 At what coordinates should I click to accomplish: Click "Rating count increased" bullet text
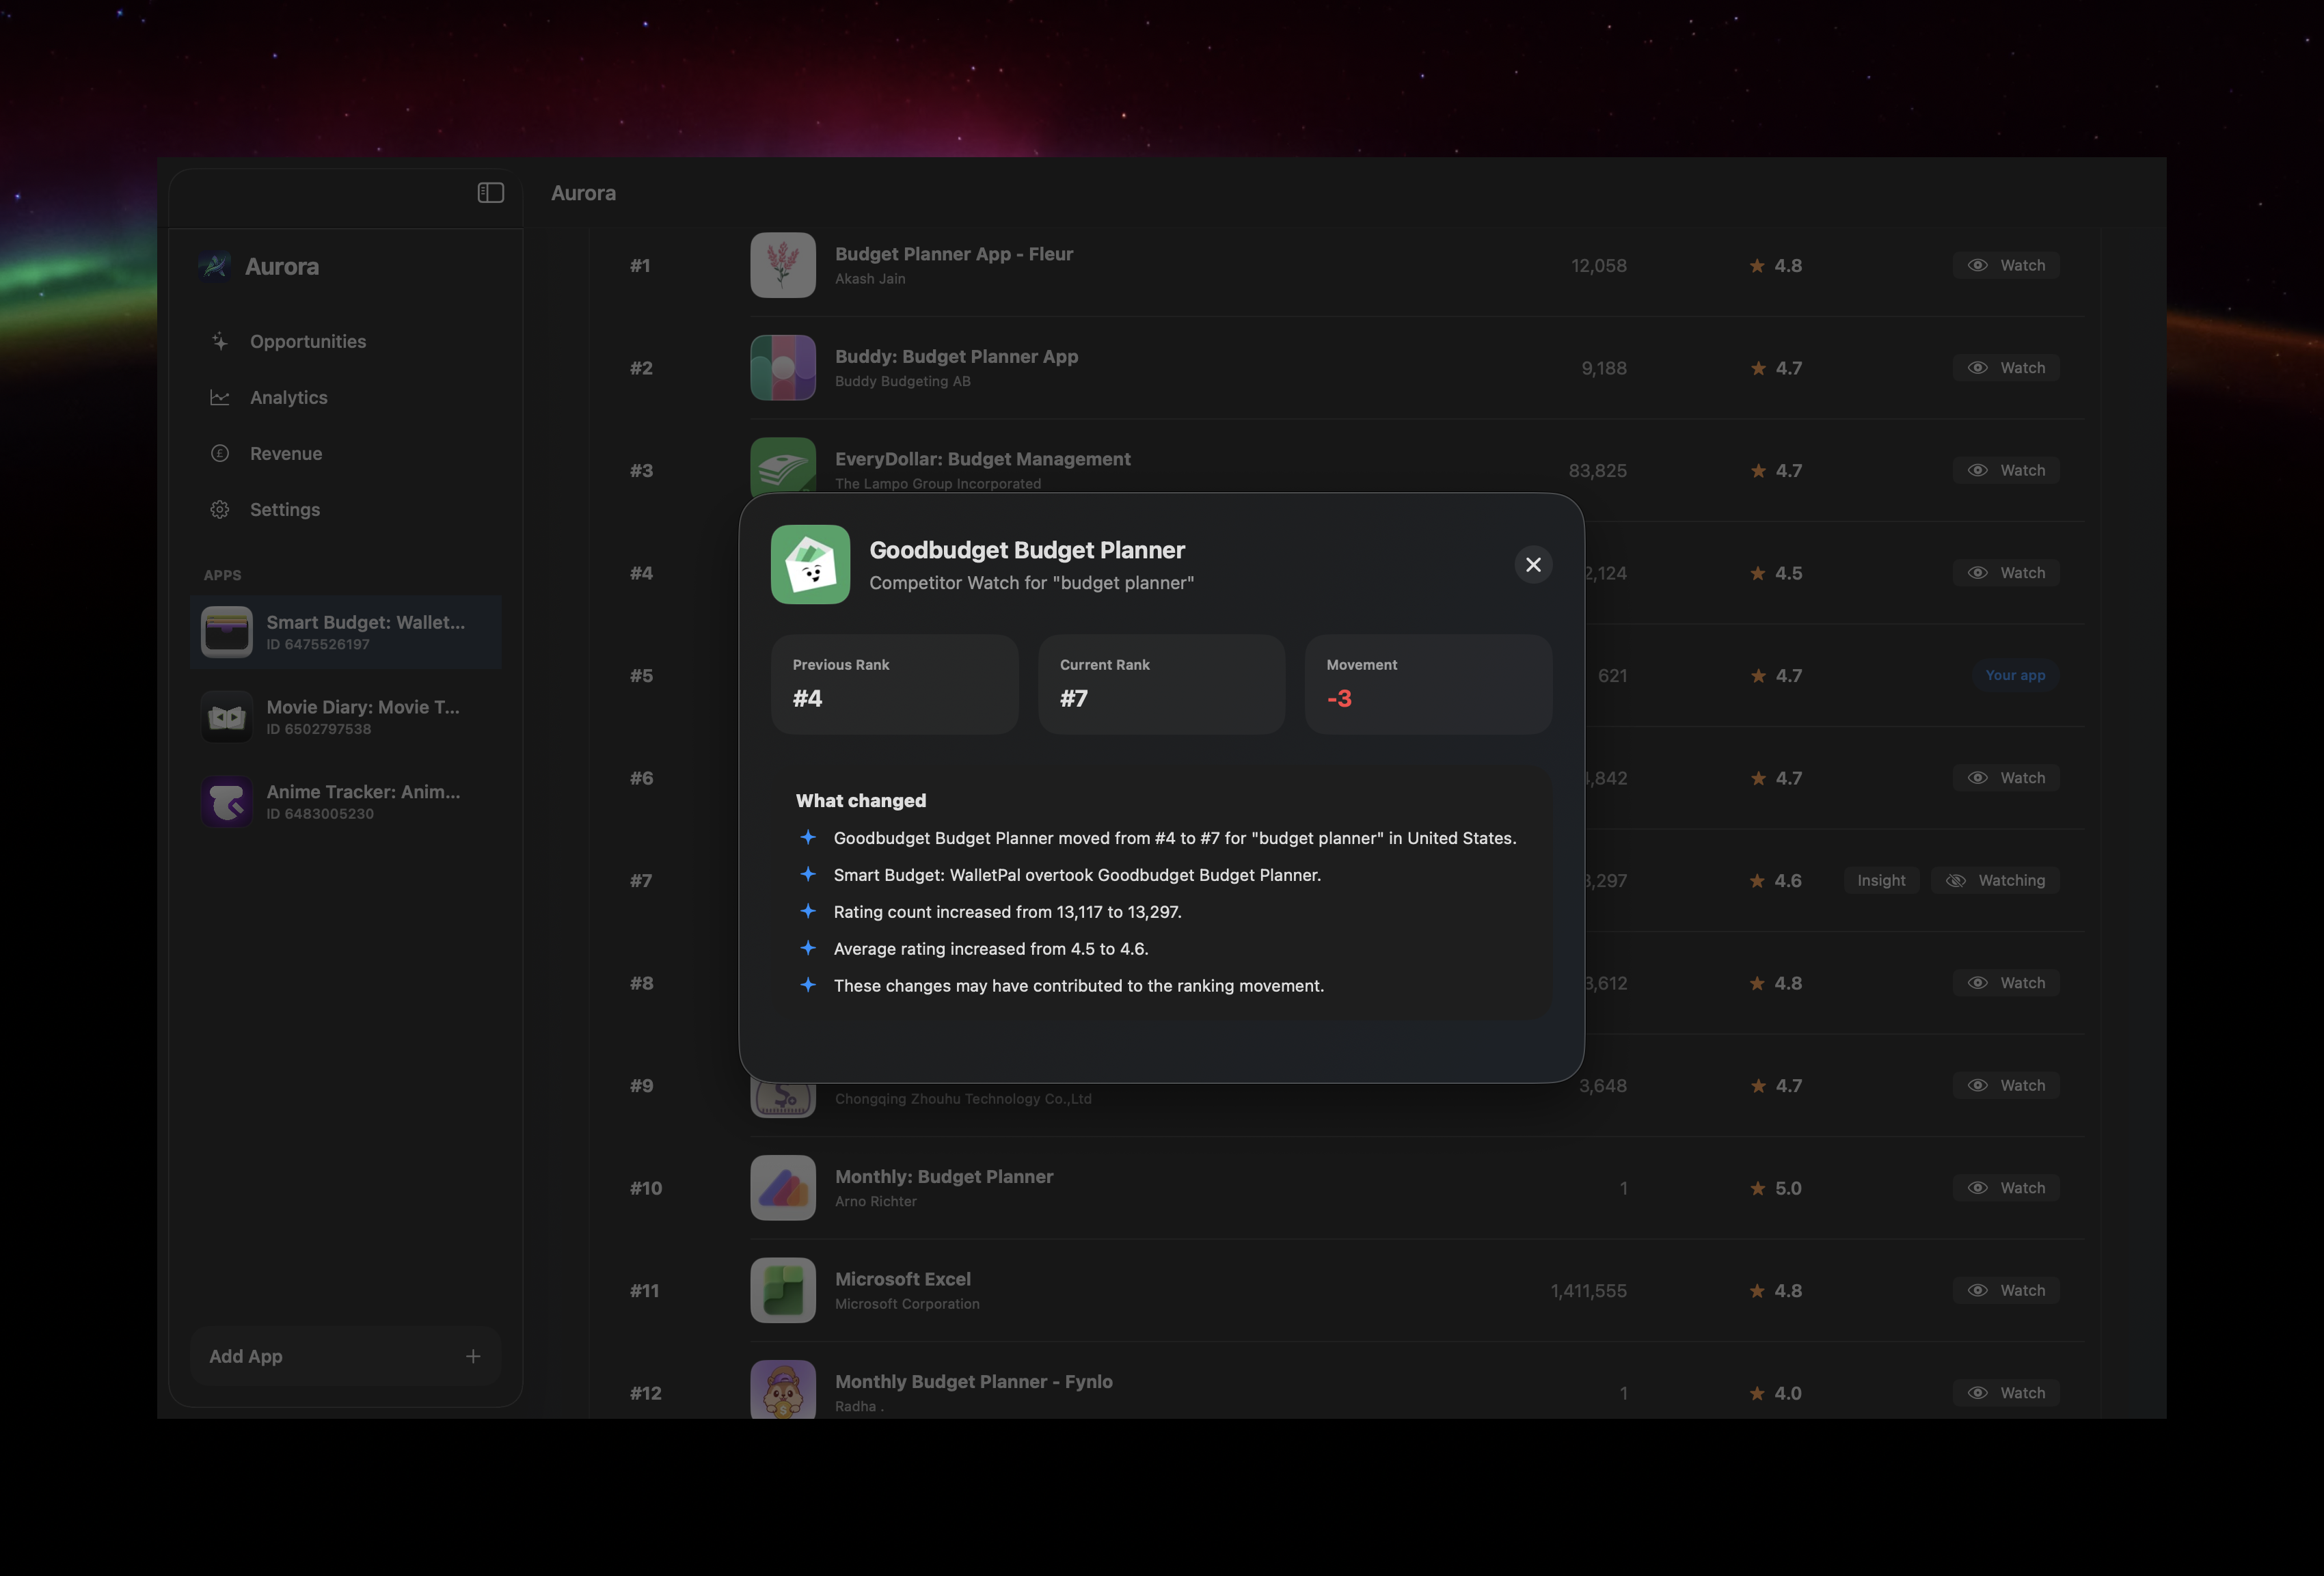click(1007, 912)
